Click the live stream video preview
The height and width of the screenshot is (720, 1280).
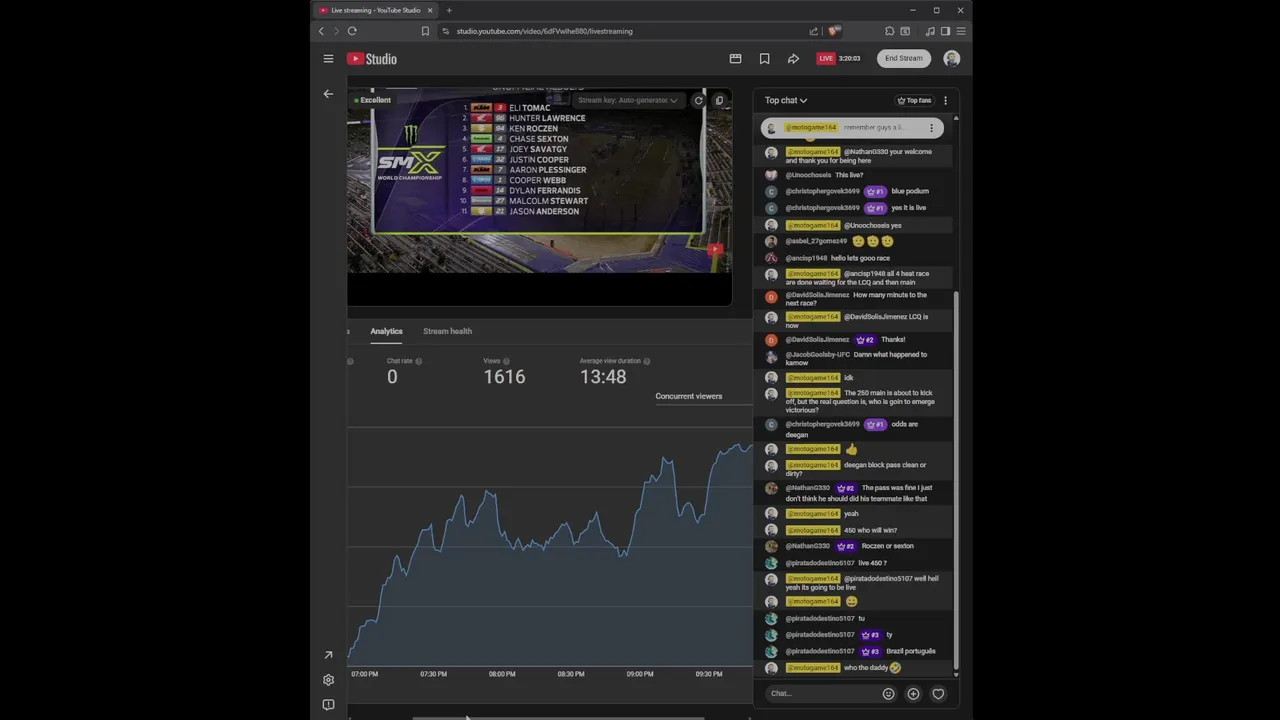pyautogui.click(x=539, y=180)
